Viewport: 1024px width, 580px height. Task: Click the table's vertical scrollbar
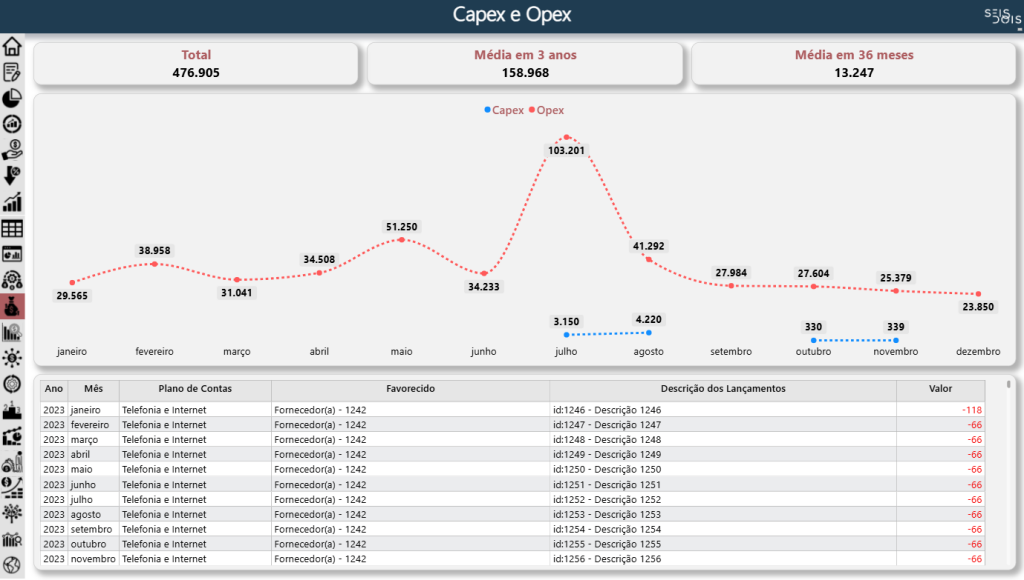point(1008,470)
